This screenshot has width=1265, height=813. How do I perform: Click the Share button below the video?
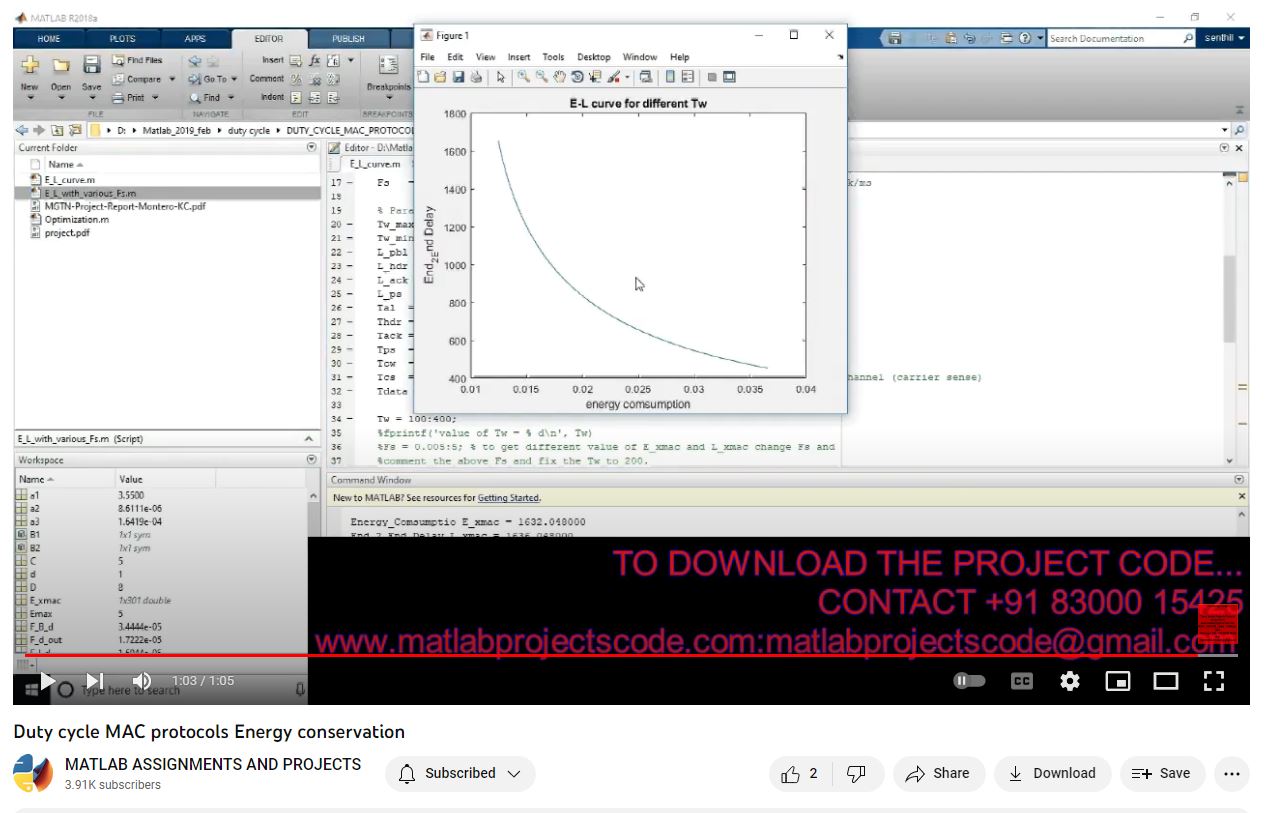pyautogui.click(x=937, y=773)
